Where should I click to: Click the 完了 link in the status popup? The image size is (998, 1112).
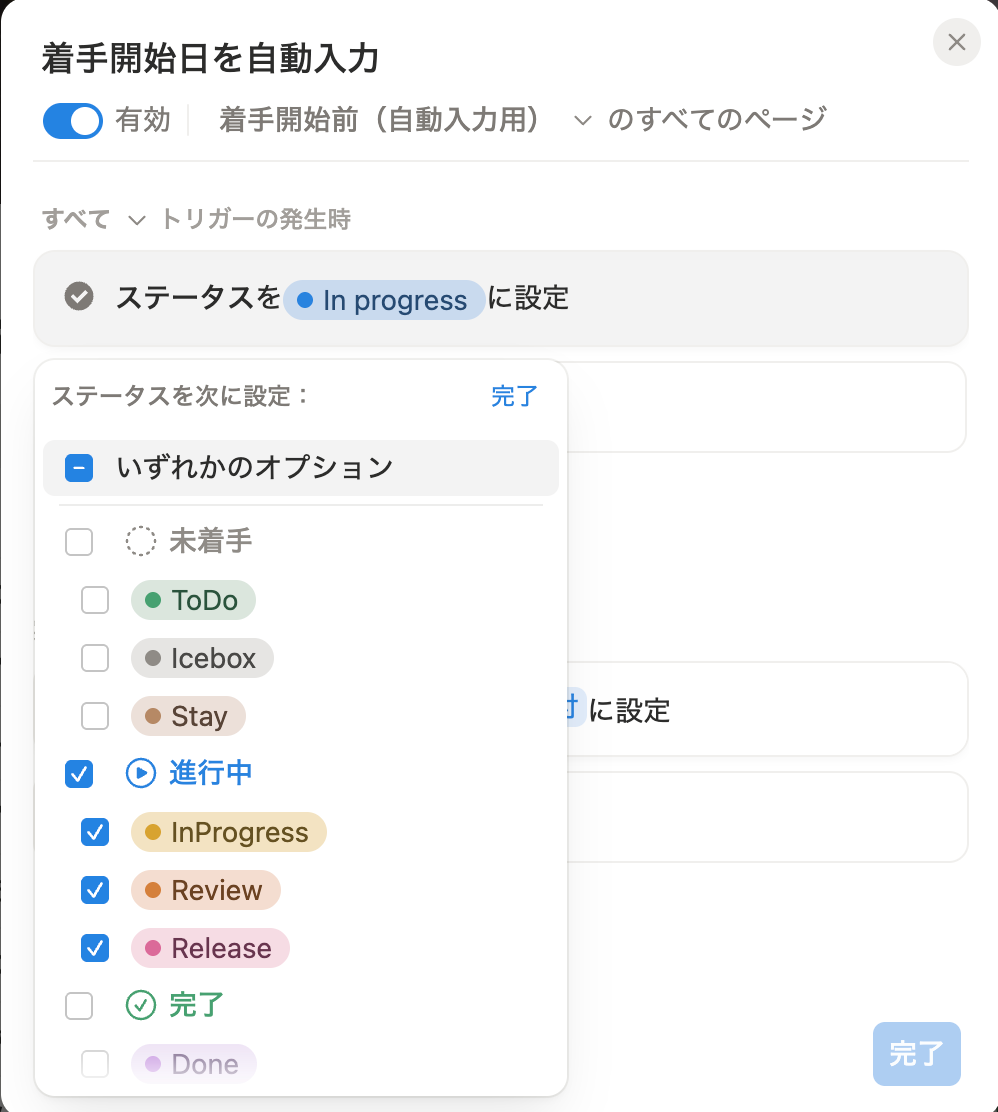click(513, 396)
